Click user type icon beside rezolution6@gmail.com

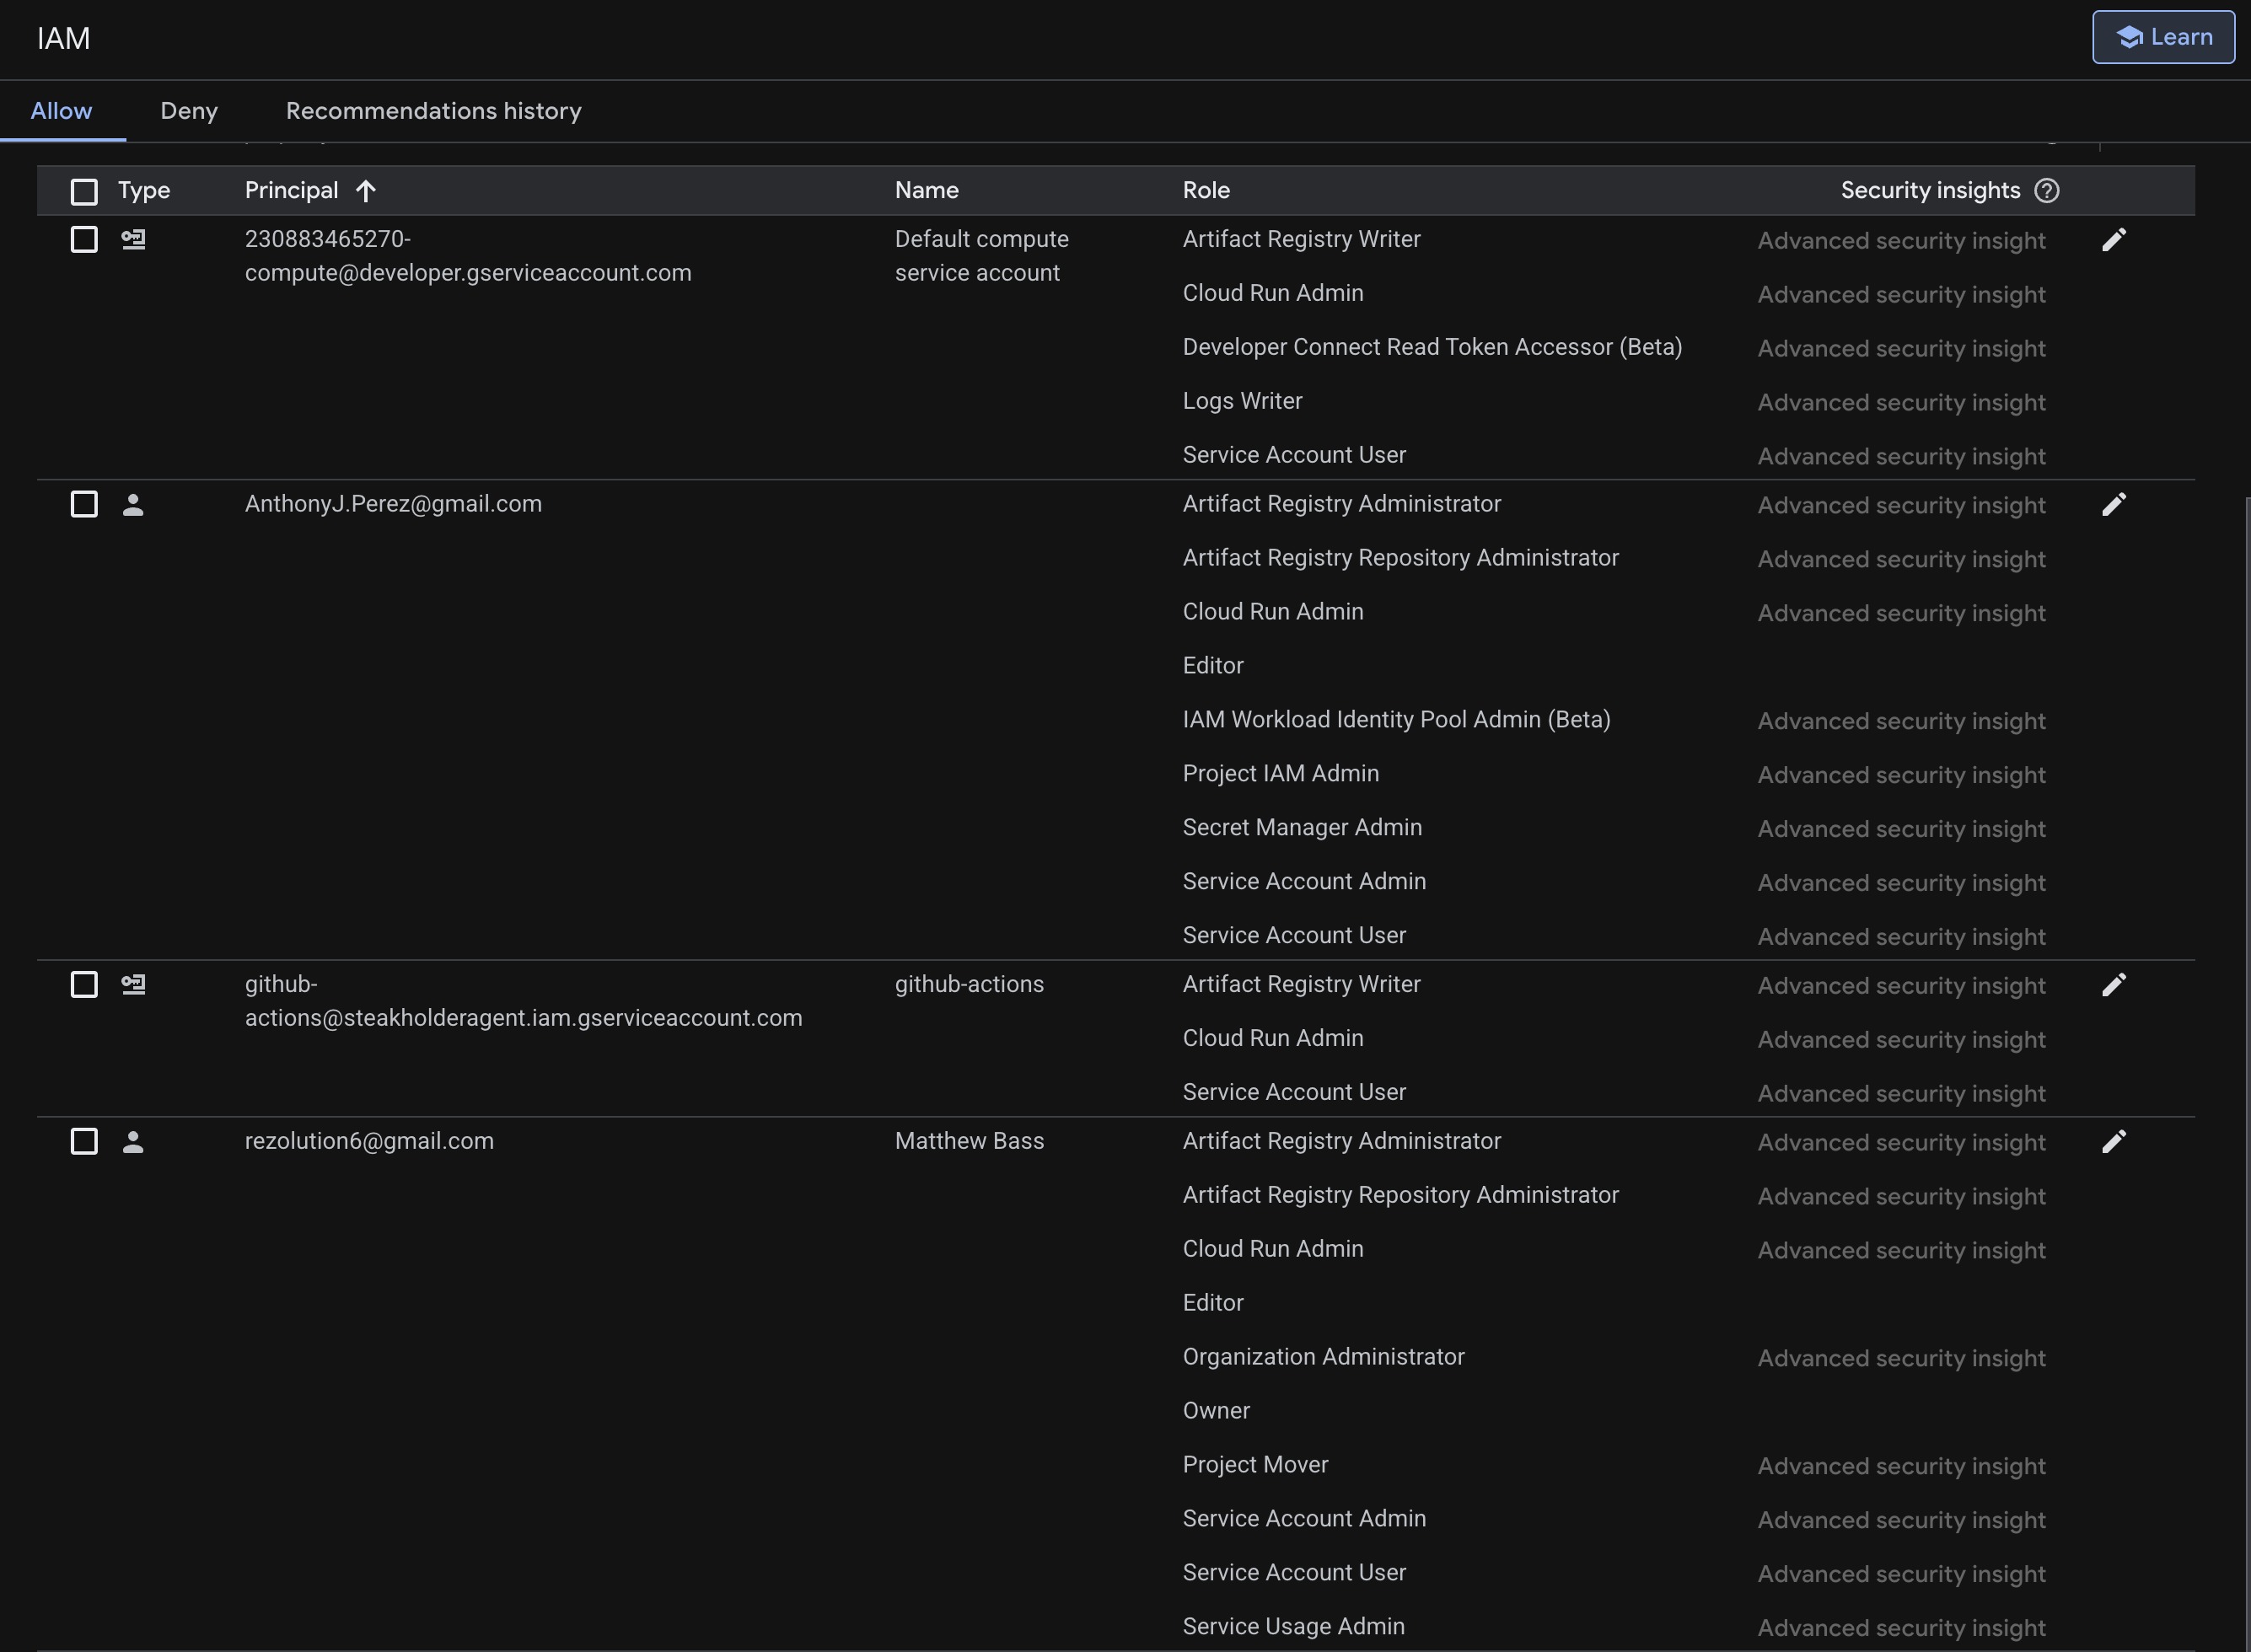click(x=133, y=1142)
